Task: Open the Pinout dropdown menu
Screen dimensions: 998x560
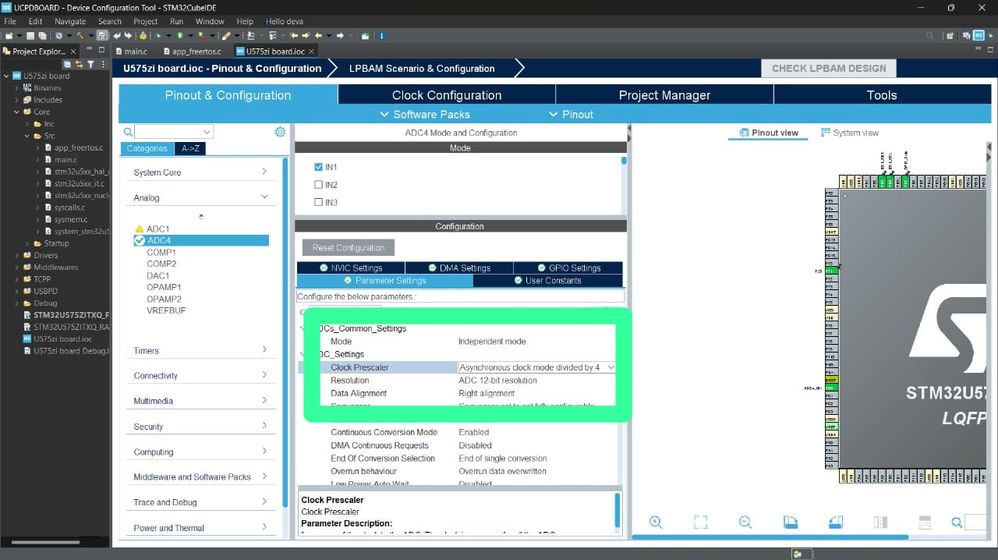Action: (x=571, y=115)
